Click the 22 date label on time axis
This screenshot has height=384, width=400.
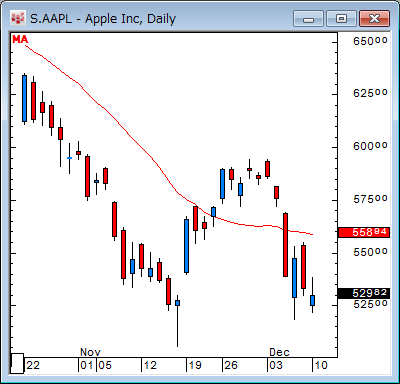(x=33, y=366)
